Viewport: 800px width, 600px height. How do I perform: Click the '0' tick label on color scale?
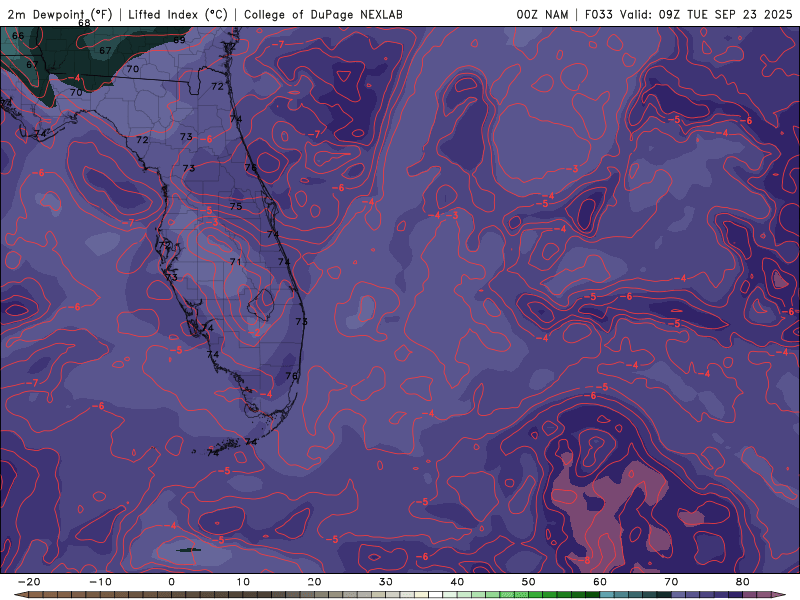click(x=171, y=582)
